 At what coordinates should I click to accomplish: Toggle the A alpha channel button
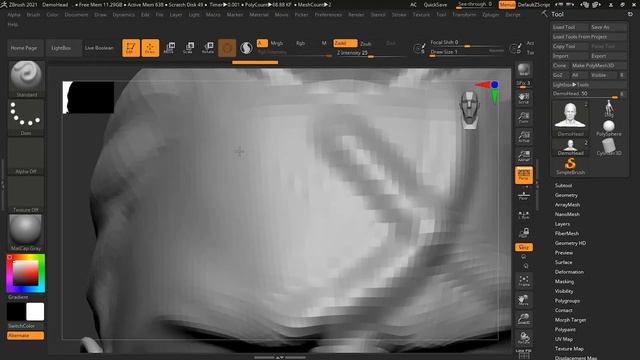point(262,43)
